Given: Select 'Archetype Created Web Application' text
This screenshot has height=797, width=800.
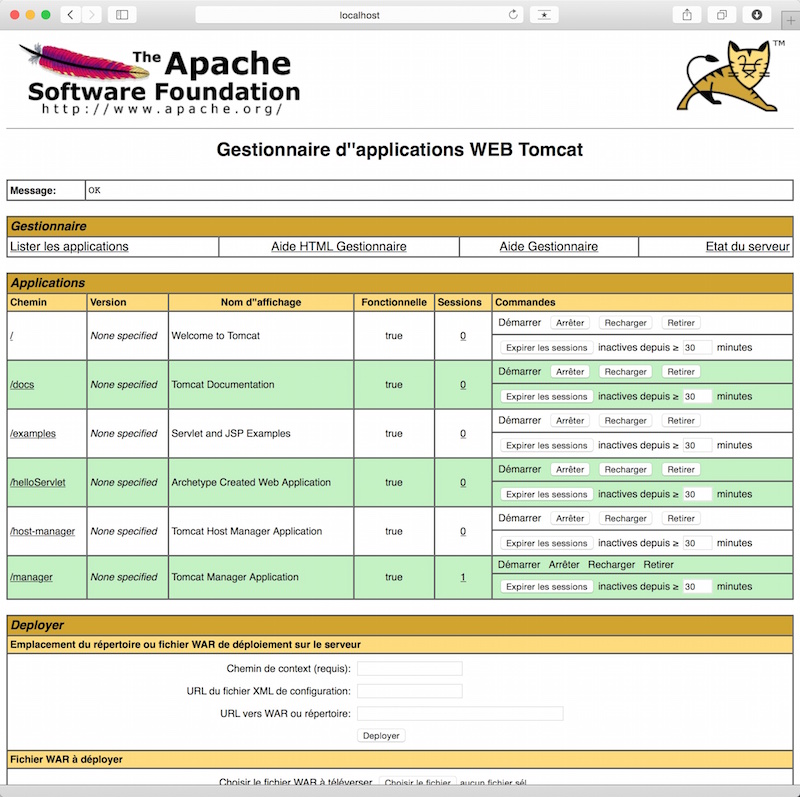Looking at the screenshot, I should (x=251, y=483).
